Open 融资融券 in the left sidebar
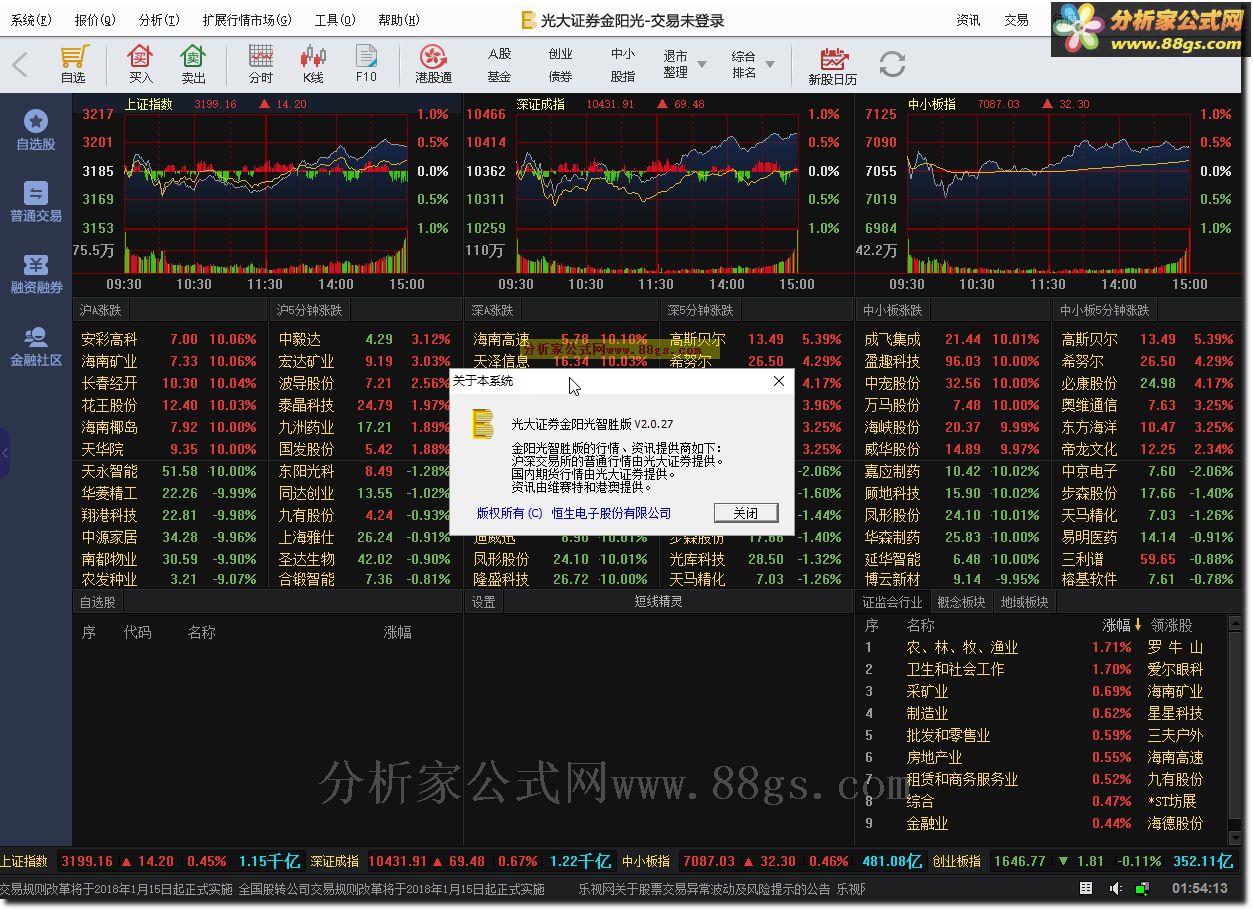1253x910 pixels. (x=36, y=275)
